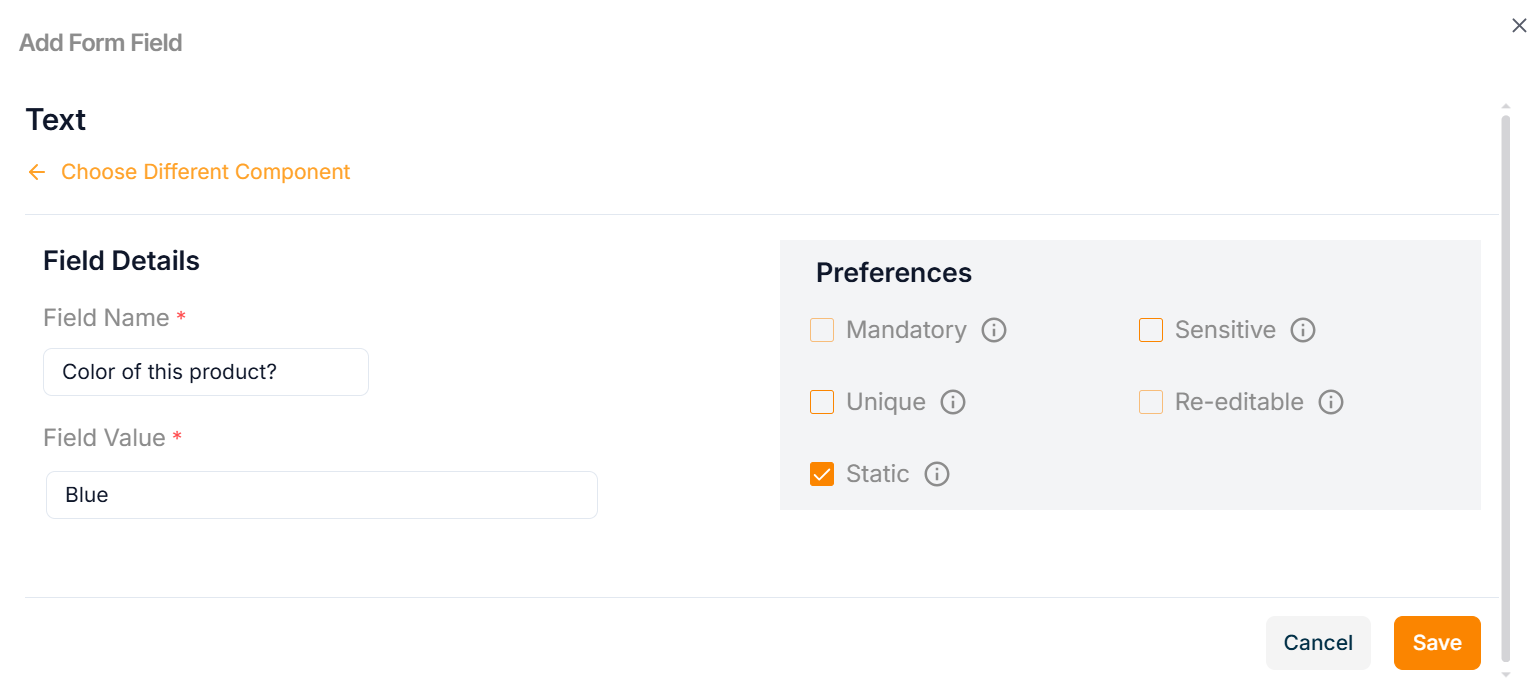Go to Choose Different Component

tap(205, 172)
